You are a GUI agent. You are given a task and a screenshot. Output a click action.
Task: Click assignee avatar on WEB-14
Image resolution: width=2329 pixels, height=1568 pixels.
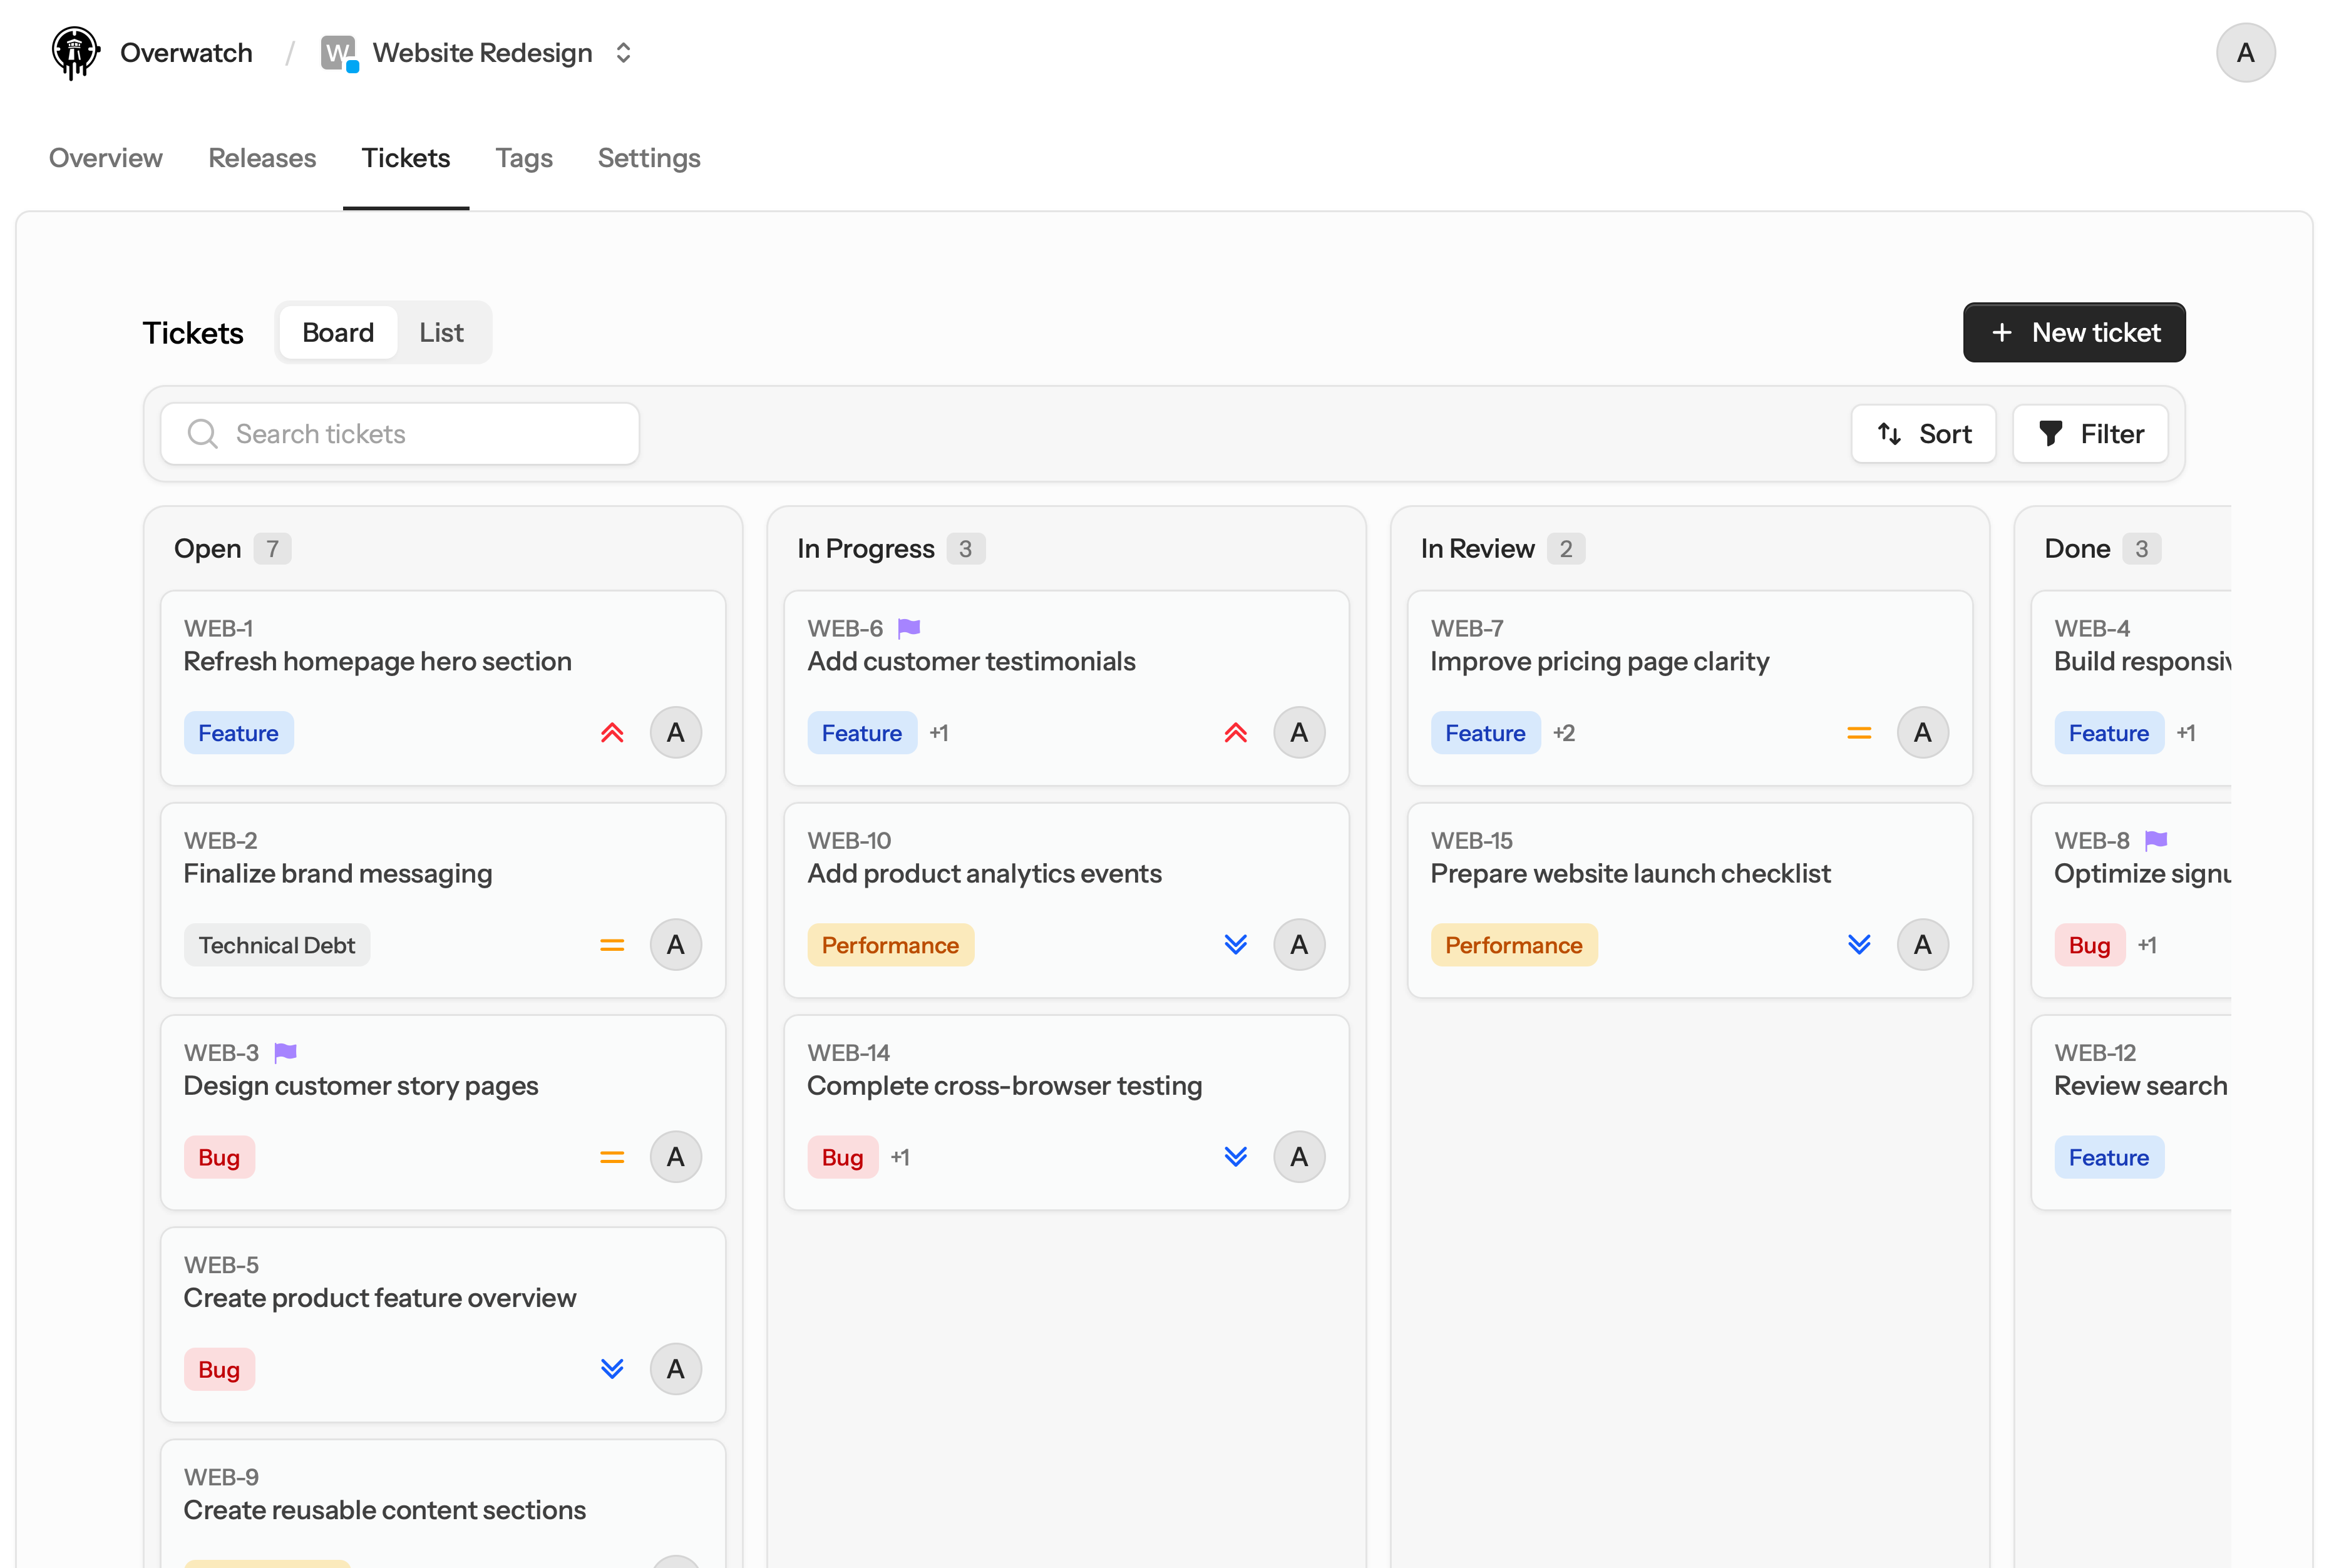coord(1299,1157)
